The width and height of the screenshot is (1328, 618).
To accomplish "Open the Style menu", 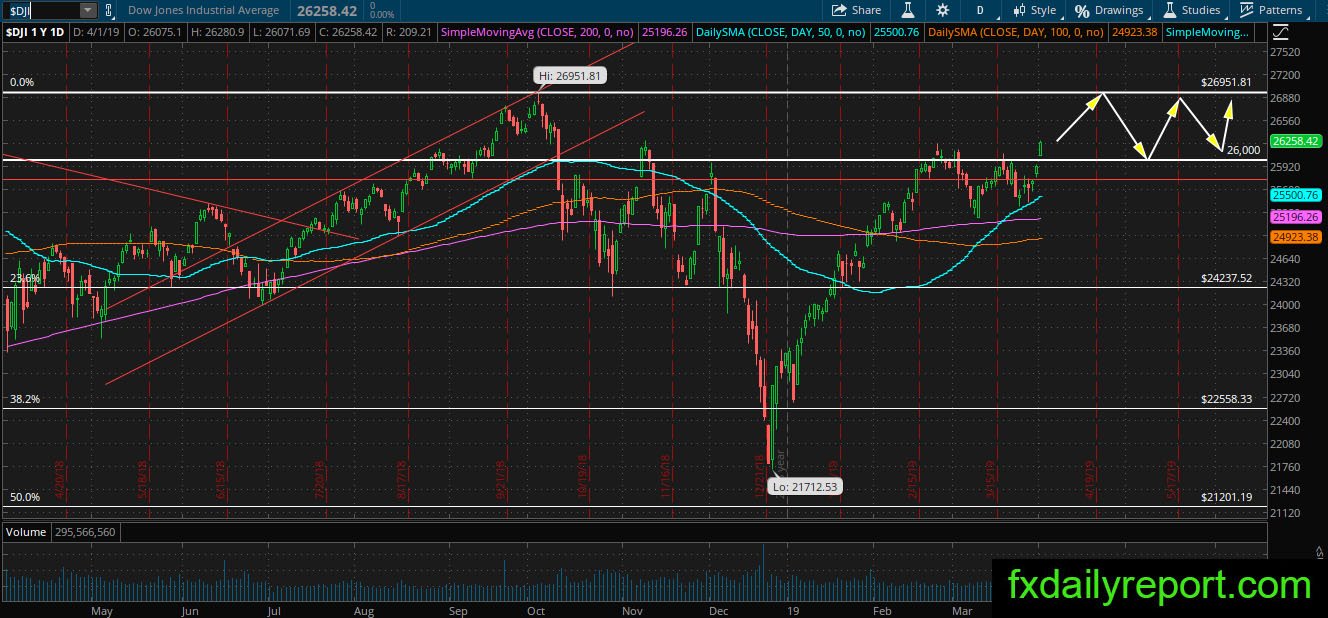I will tap(1035, 10).
